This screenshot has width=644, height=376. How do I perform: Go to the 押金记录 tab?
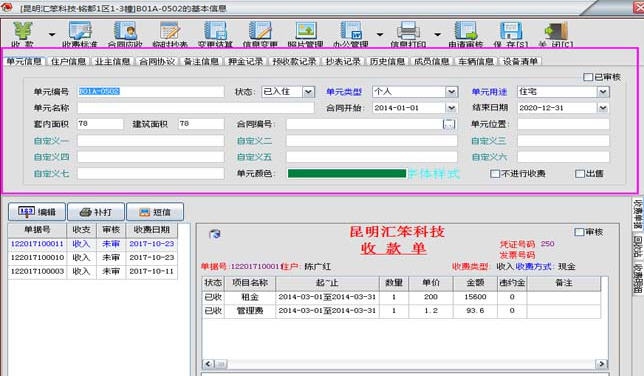pyautogui.click(x=246, y=61)
